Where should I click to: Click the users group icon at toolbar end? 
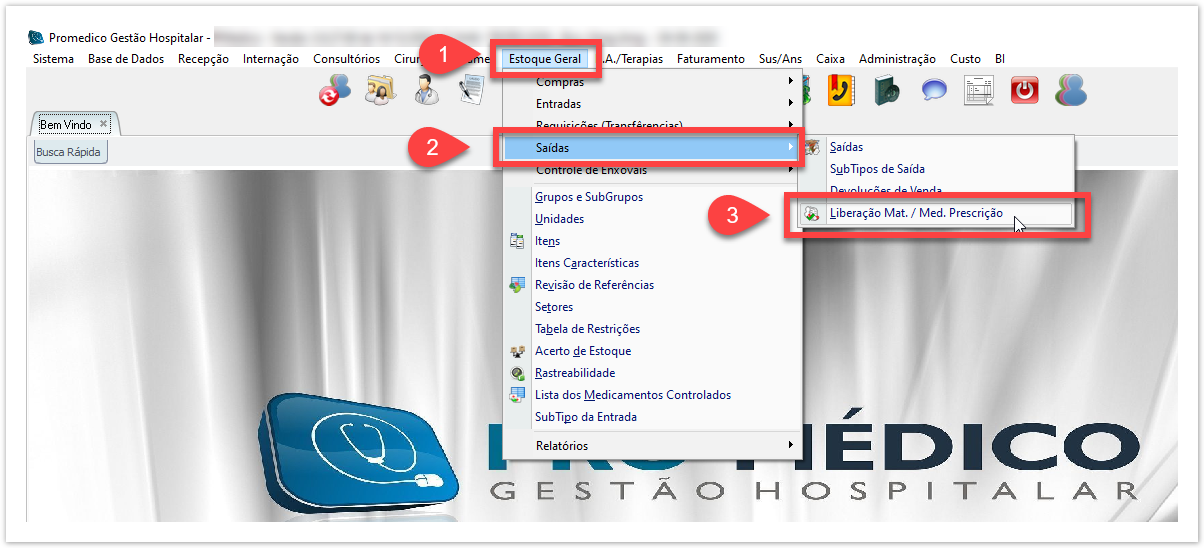(1071, 91)
